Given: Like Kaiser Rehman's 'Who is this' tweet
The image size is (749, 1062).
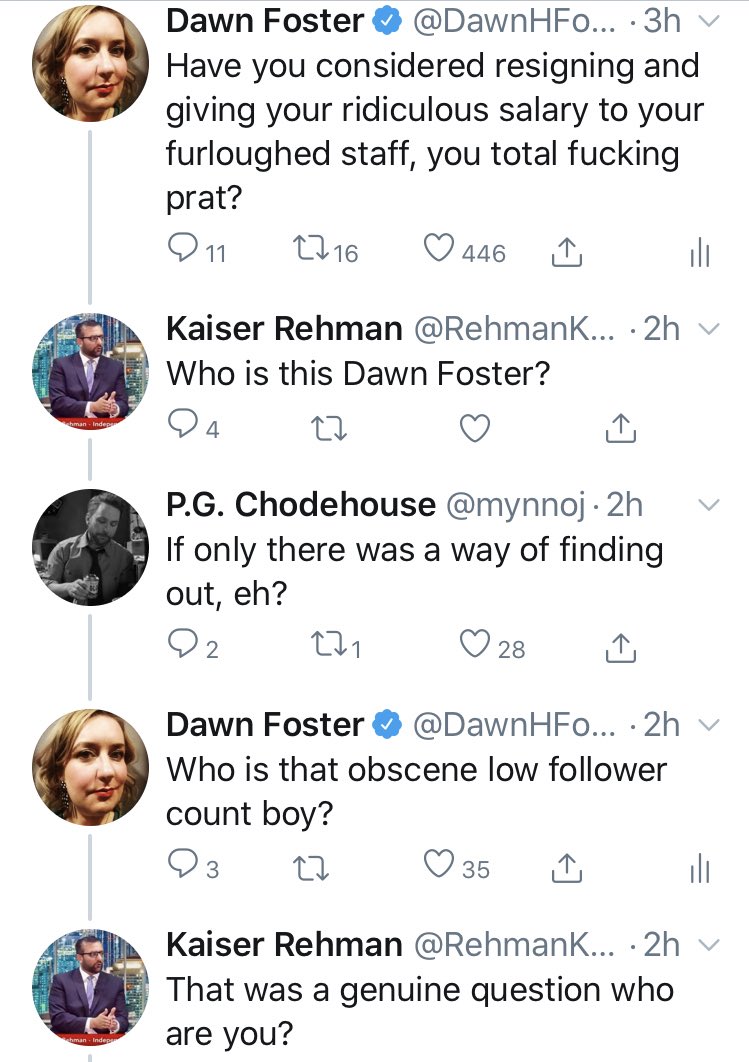Looking at the screenshot, I should [475, 429].
